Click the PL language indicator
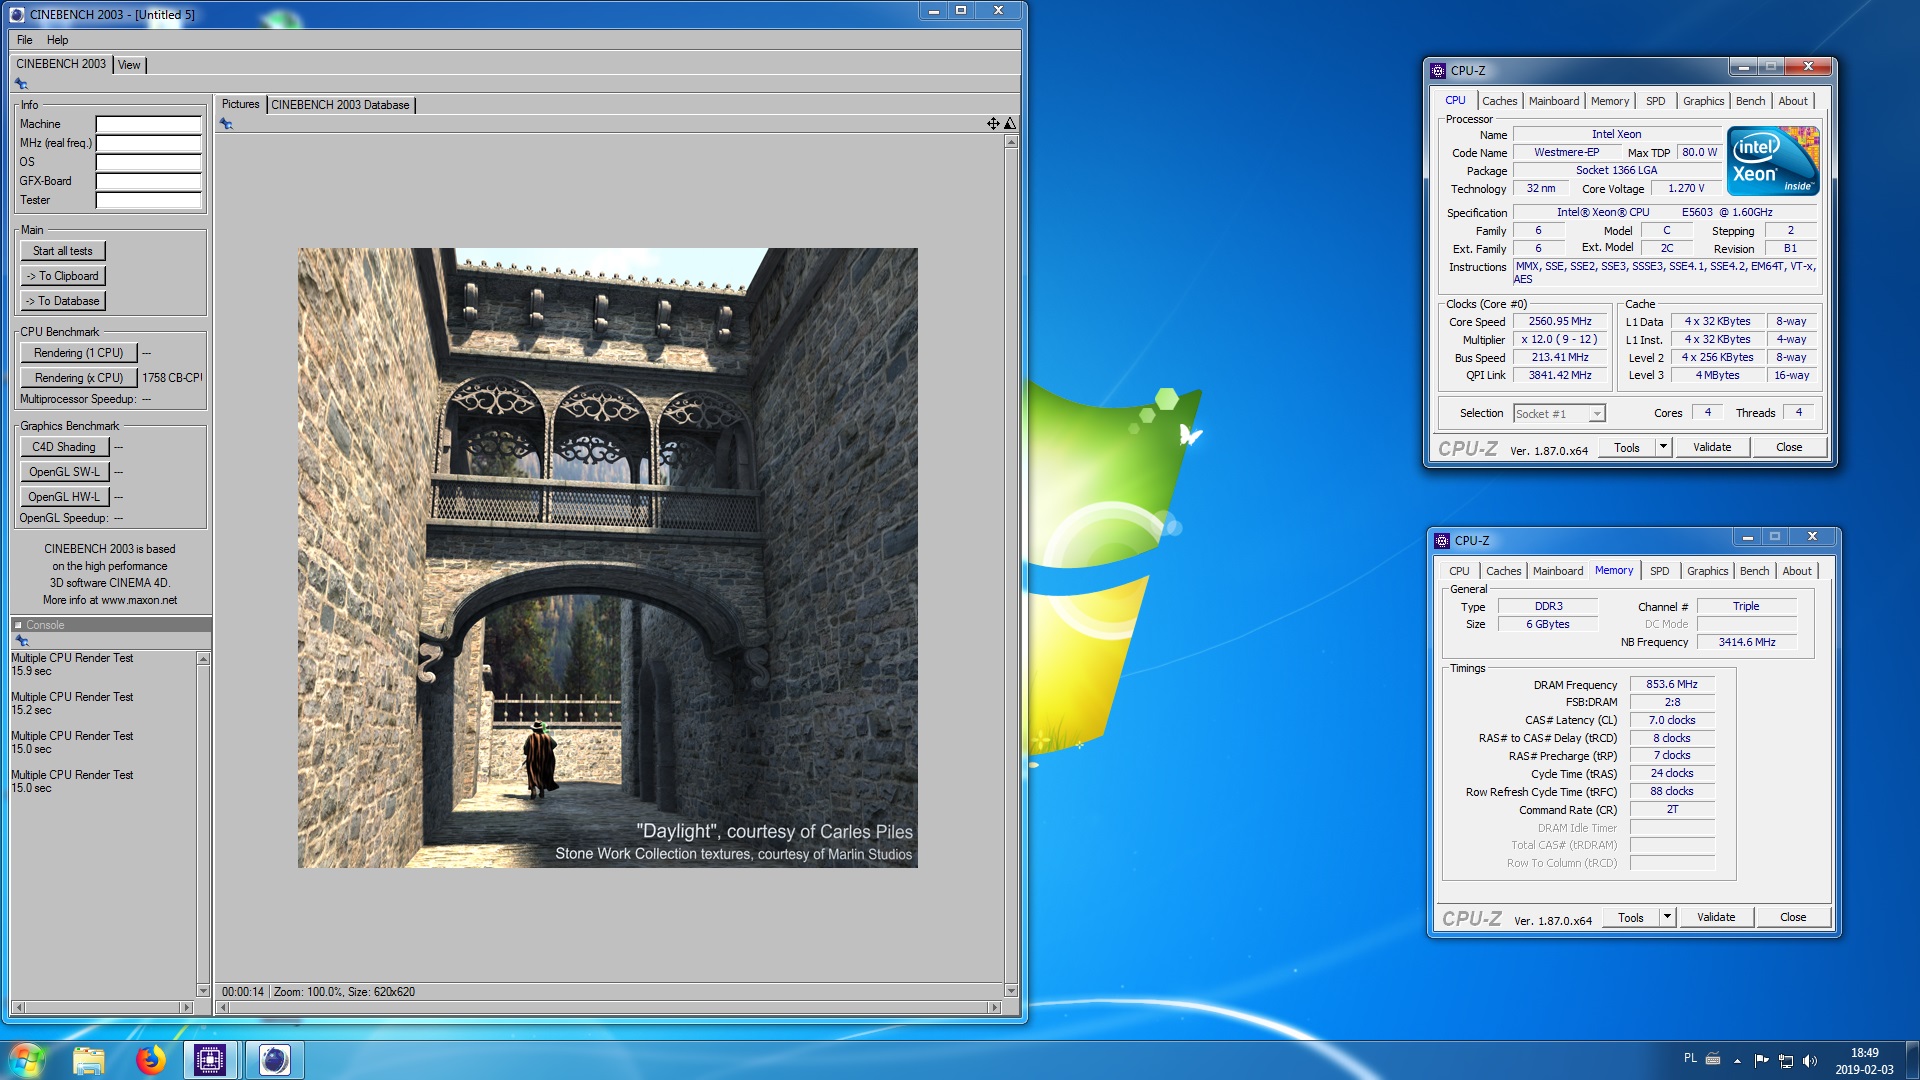Viewport: 1920px width, 1080px height. point(1690,1058)
